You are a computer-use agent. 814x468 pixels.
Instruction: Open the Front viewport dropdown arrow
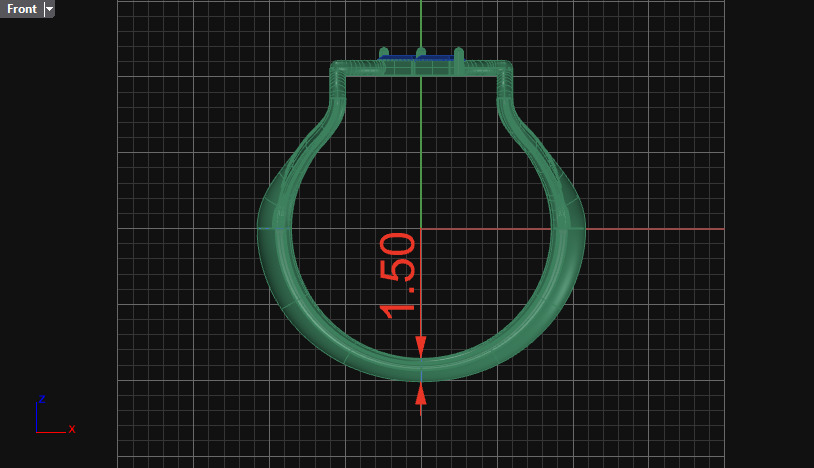tap(49, 9)
